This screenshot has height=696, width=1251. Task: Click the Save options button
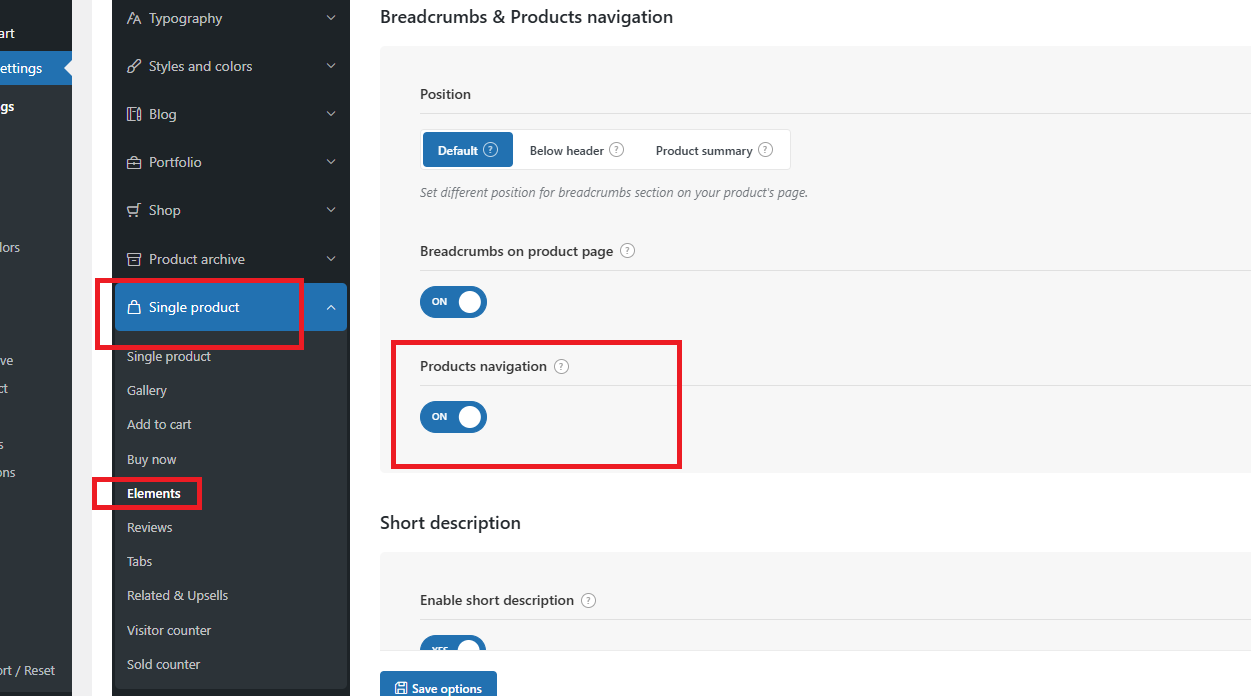tap(438, 684)
